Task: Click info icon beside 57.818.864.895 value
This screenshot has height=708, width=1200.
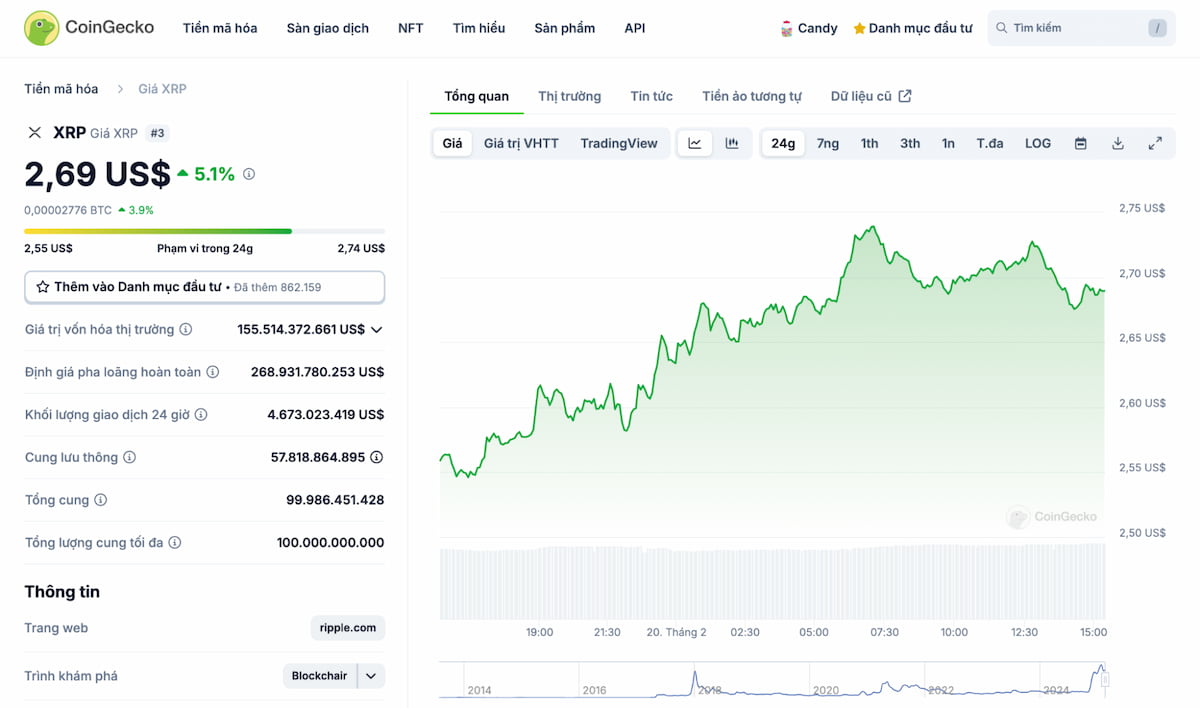Action: [377, 457]
